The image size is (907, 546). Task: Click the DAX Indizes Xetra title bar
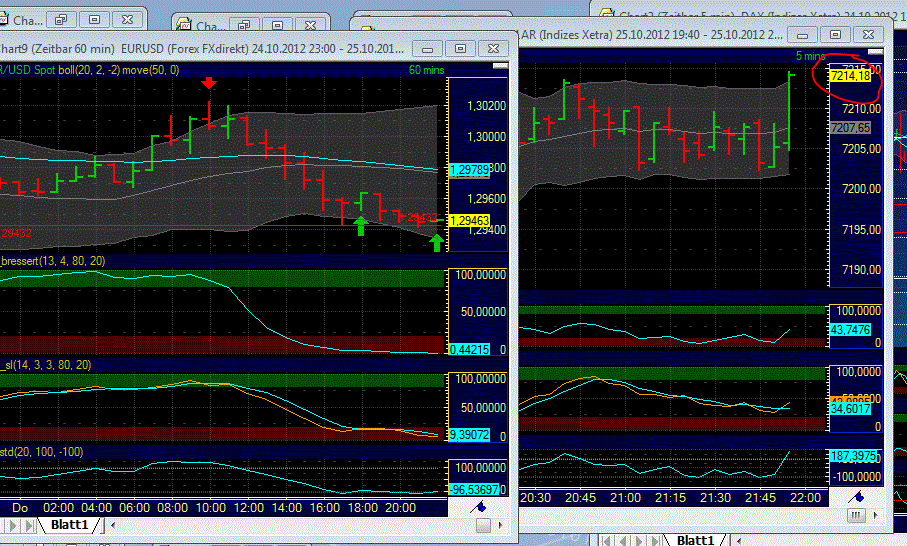[x=651, y=35]
